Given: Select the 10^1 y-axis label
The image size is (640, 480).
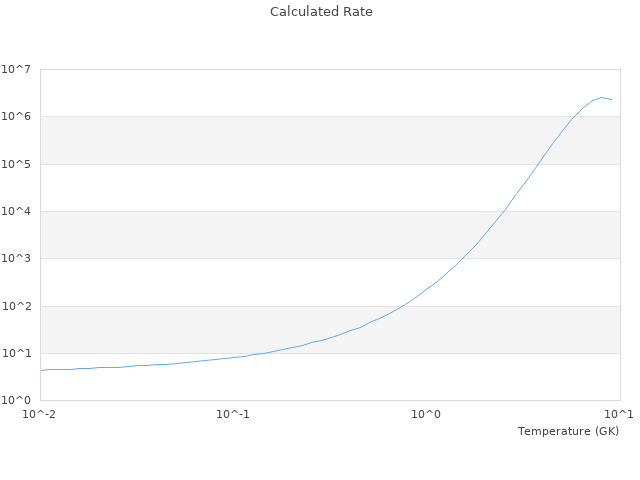Looking at the screenshot, I should (16, 354).
